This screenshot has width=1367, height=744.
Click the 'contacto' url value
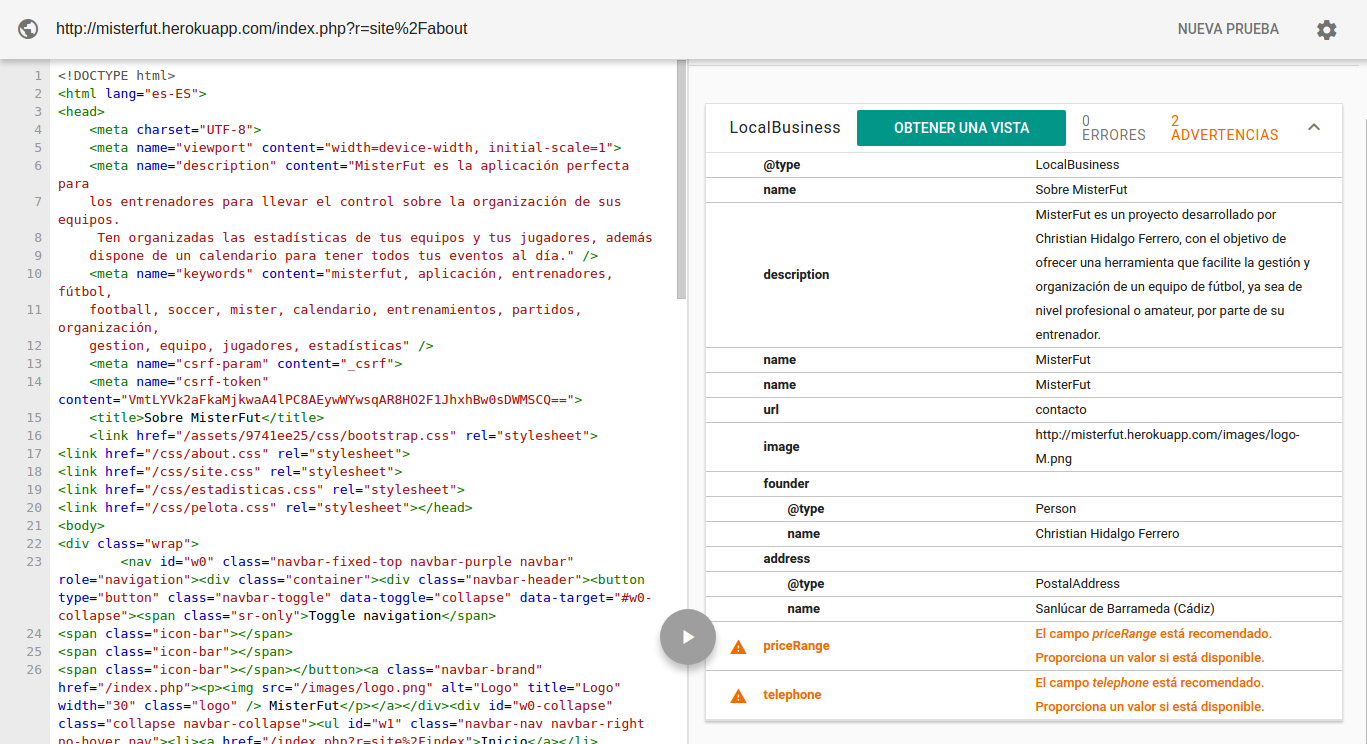1061,410
